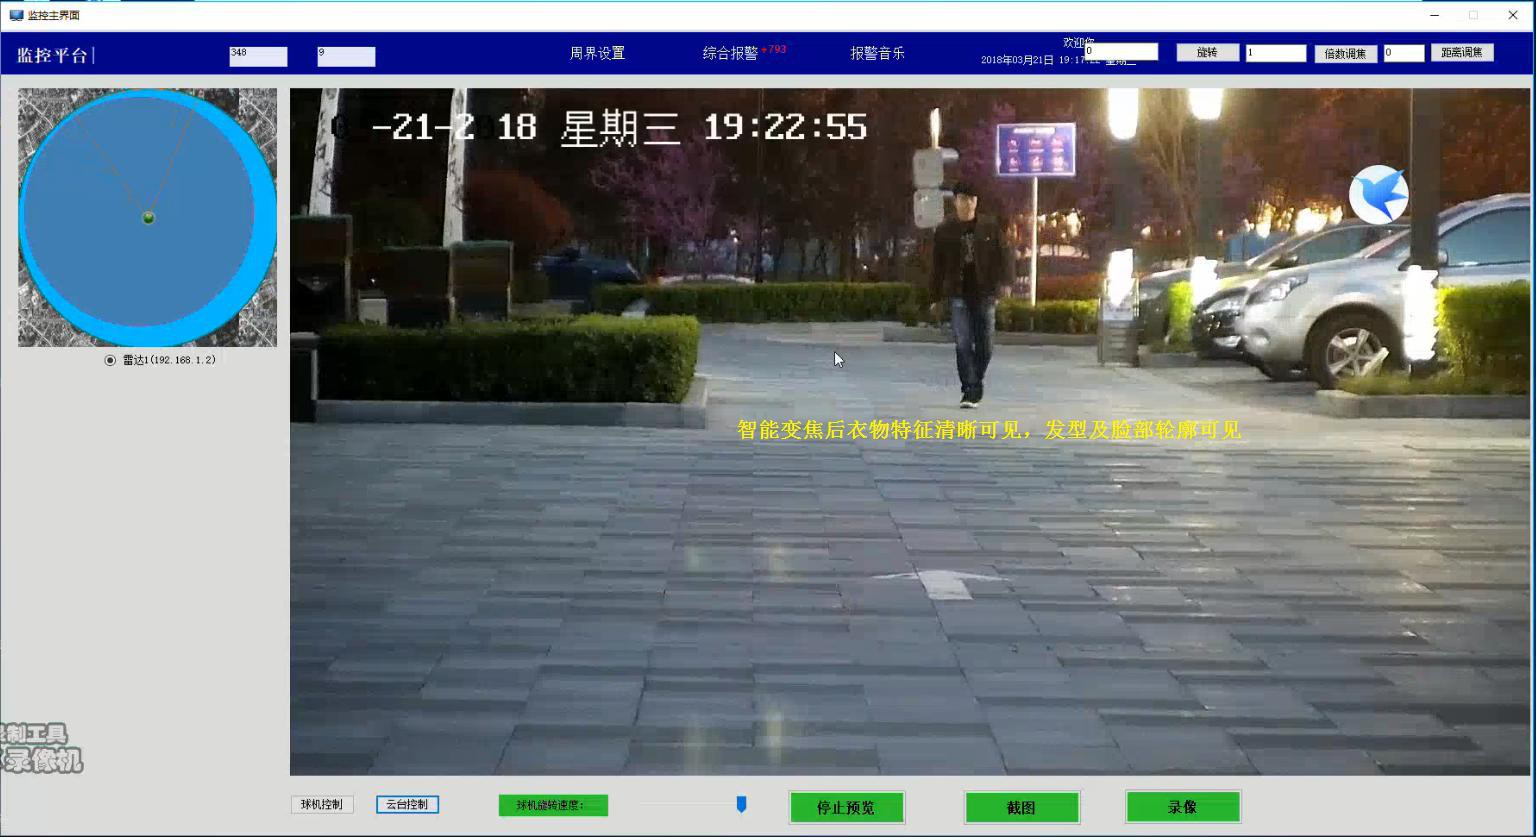
Task: Click the rotation value field containing 1
Action: click(1275, 52)
